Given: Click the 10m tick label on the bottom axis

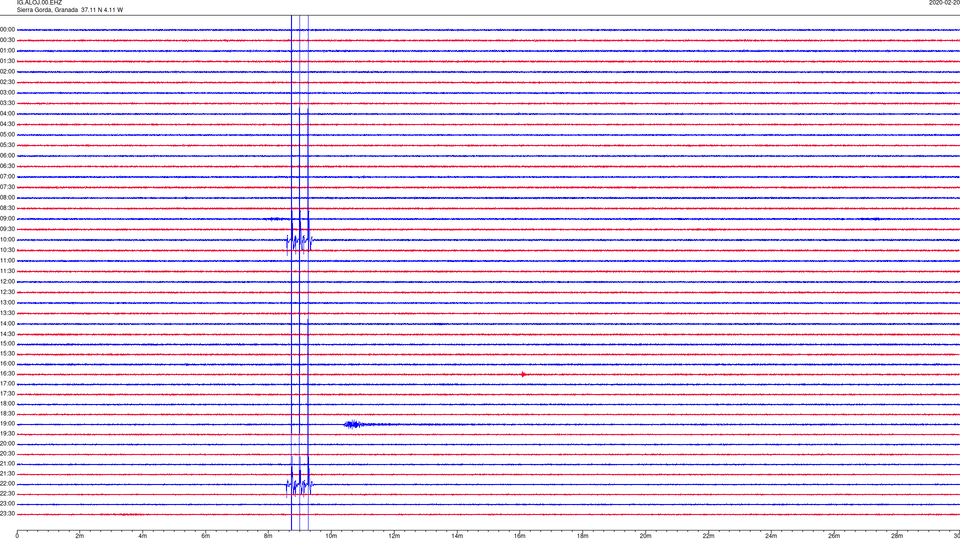Looking at the screenshot, I should [x=331, y=536].
